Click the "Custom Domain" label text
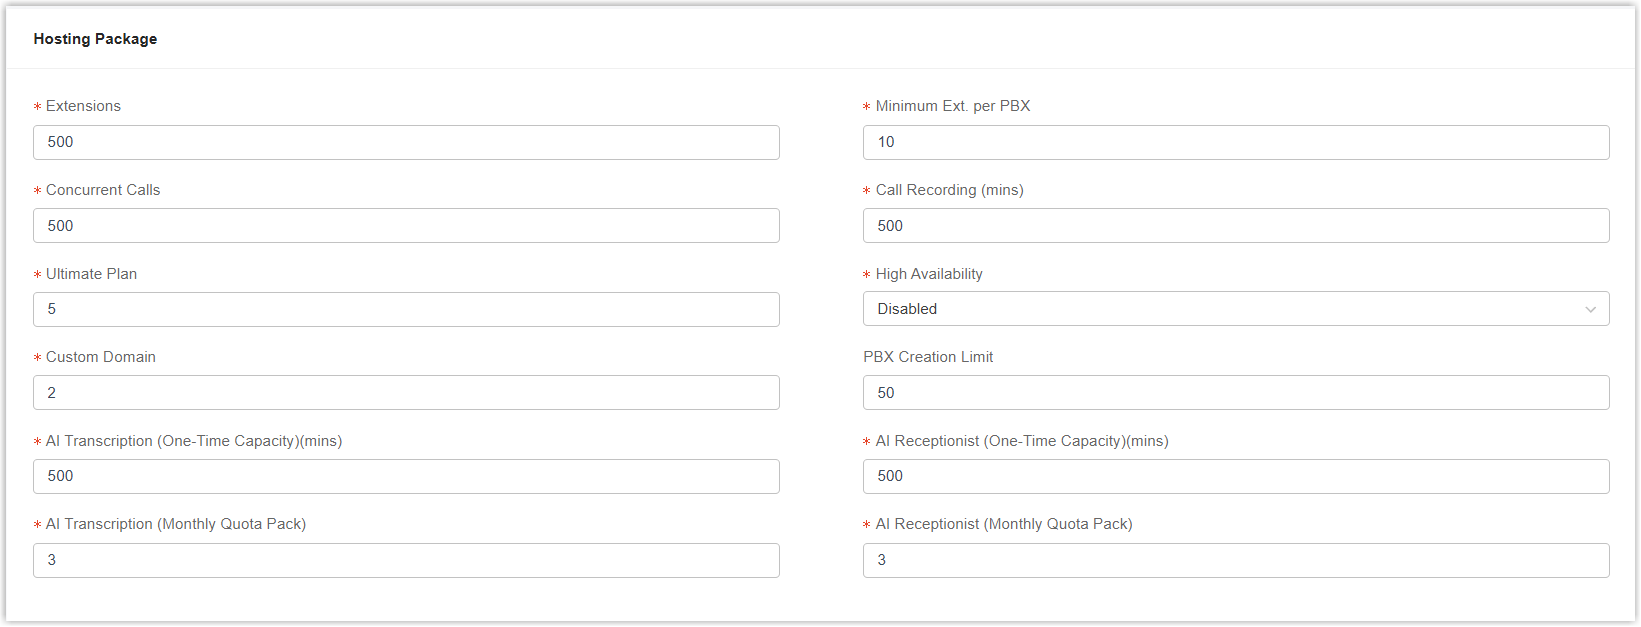 point(100,357)
